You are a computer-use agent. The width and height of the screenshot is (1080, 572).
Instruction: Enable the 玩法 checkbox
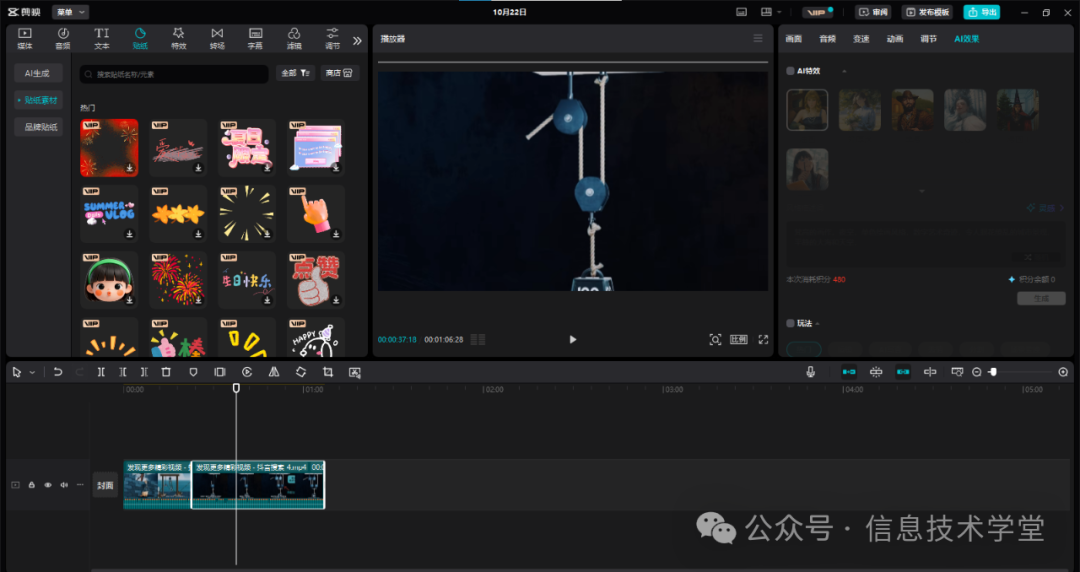[x=790, y=323]
